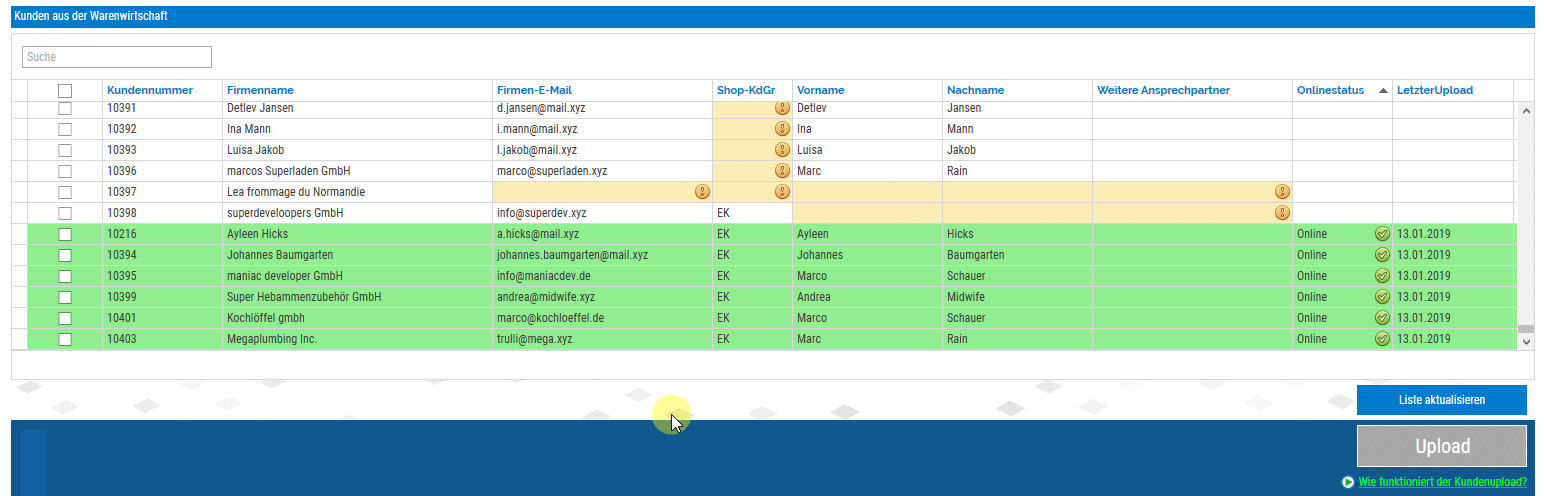The width and height of the screenshot is (1544, 496).
Task: Click the Onlinestatus sort arrow
Action: pyautogui.click(x=1383, y=91)
